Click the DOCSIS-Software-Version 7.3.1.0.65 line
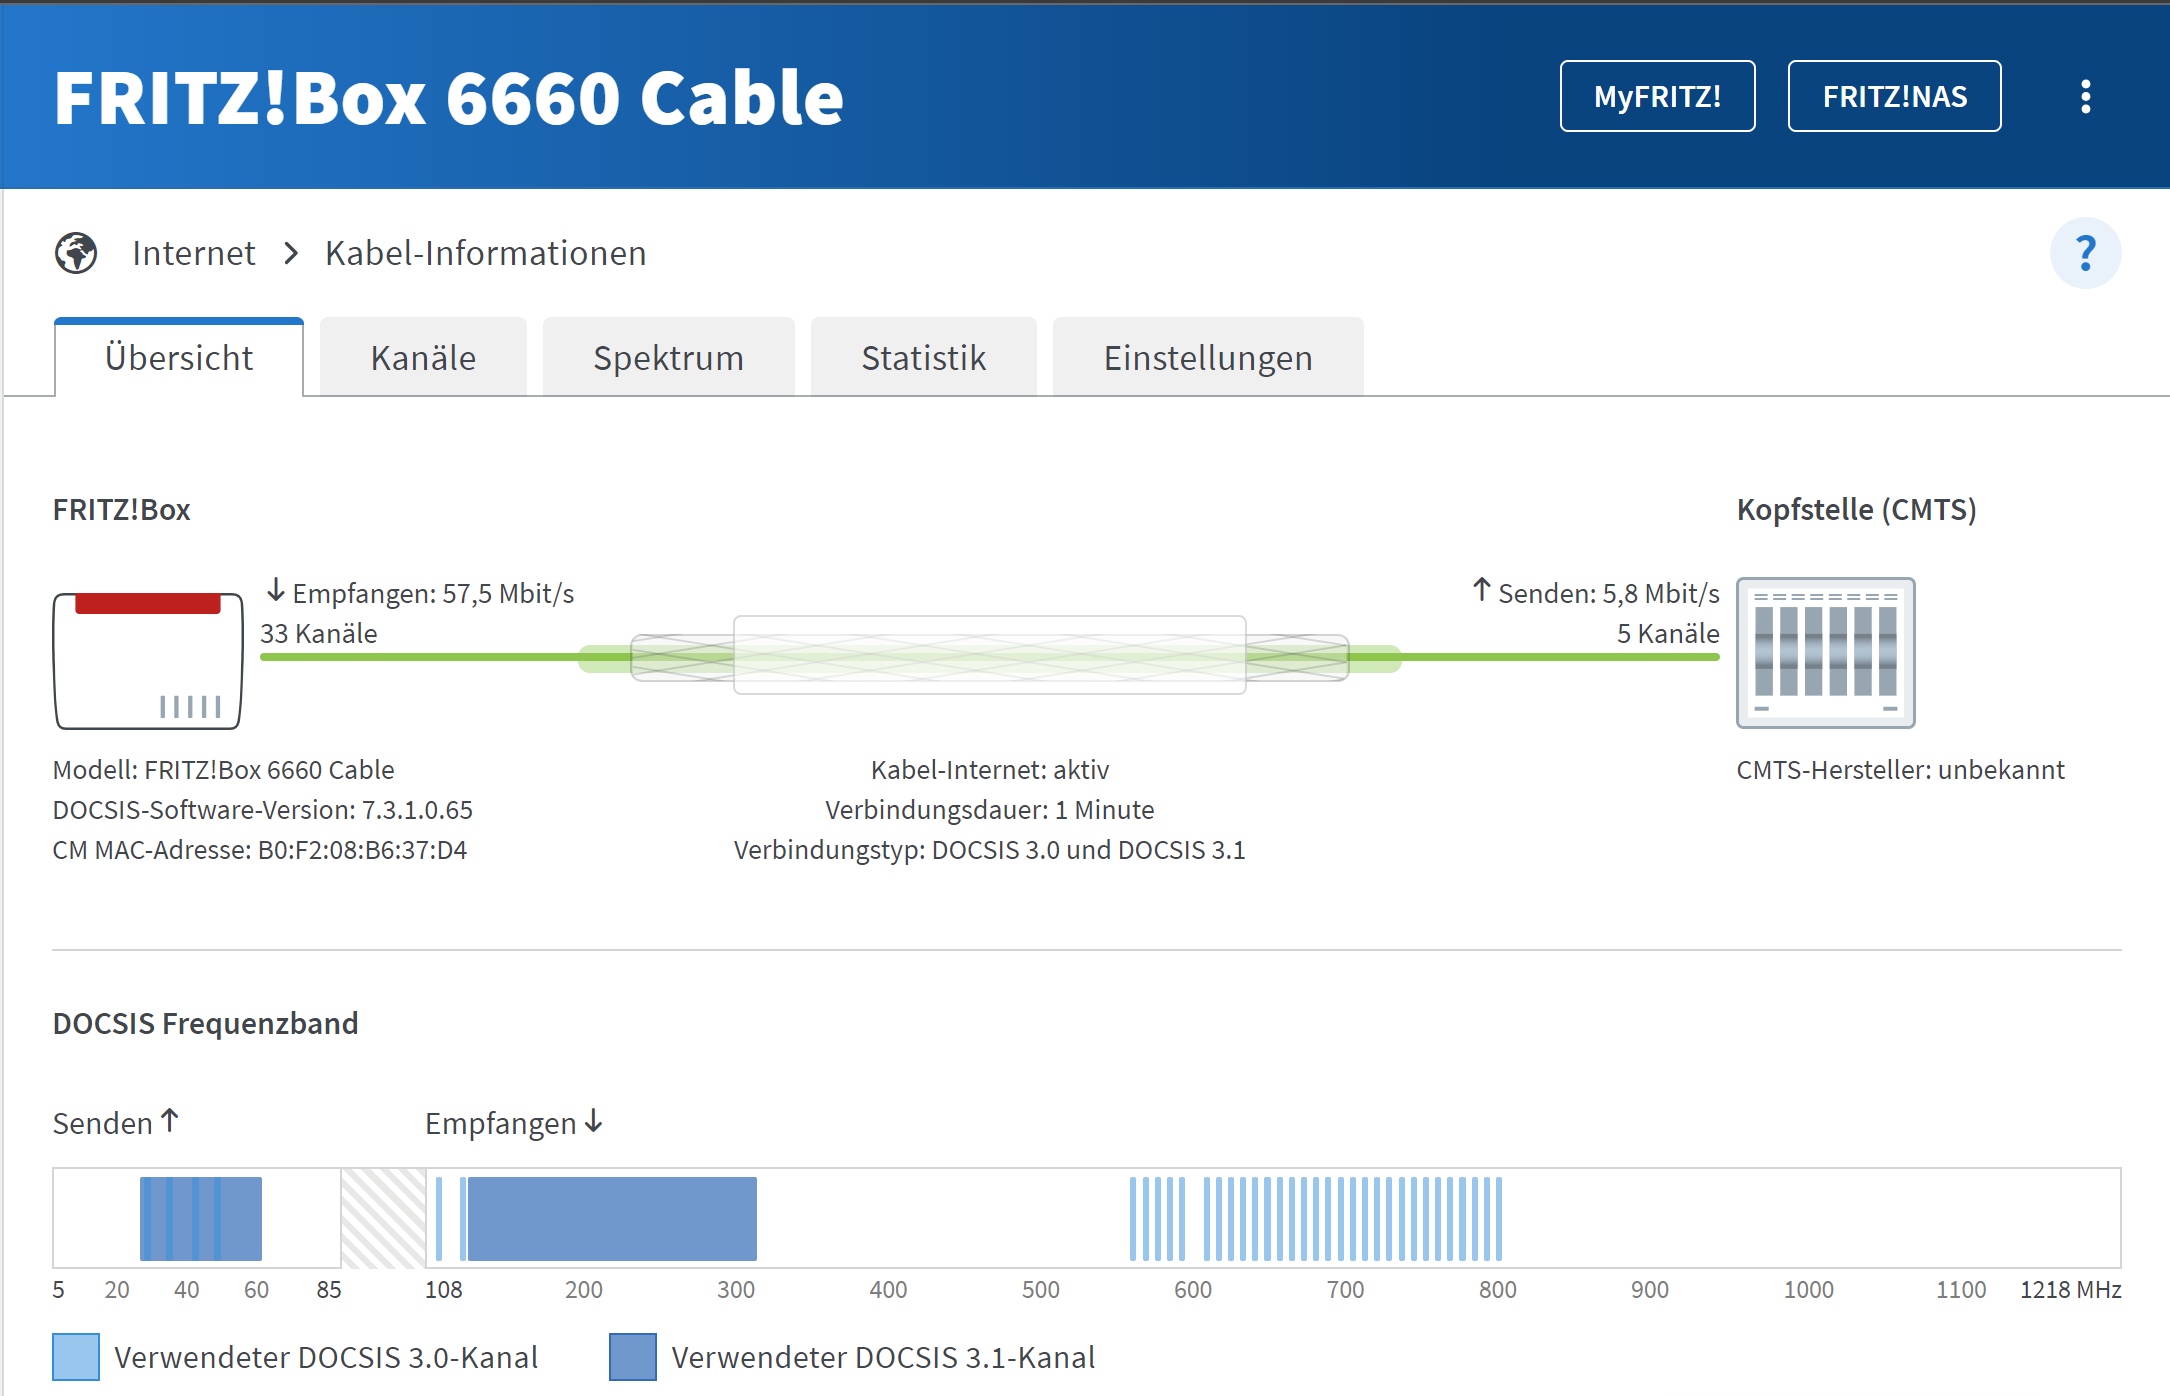The image size is (2170, 1396). coord(263,810)
